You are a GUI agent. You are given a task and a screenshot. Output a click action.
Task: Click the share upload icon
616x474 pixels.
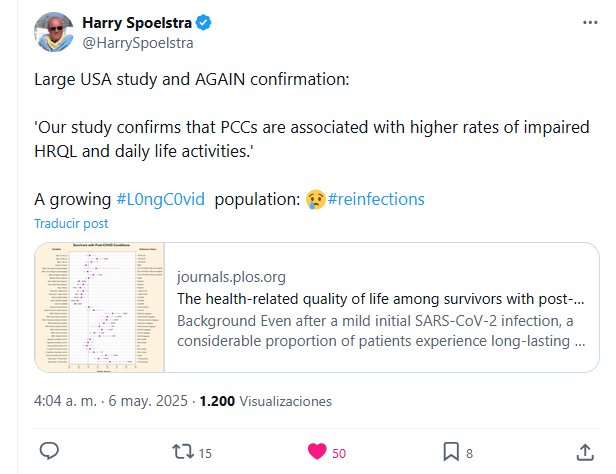coord(585,452)
